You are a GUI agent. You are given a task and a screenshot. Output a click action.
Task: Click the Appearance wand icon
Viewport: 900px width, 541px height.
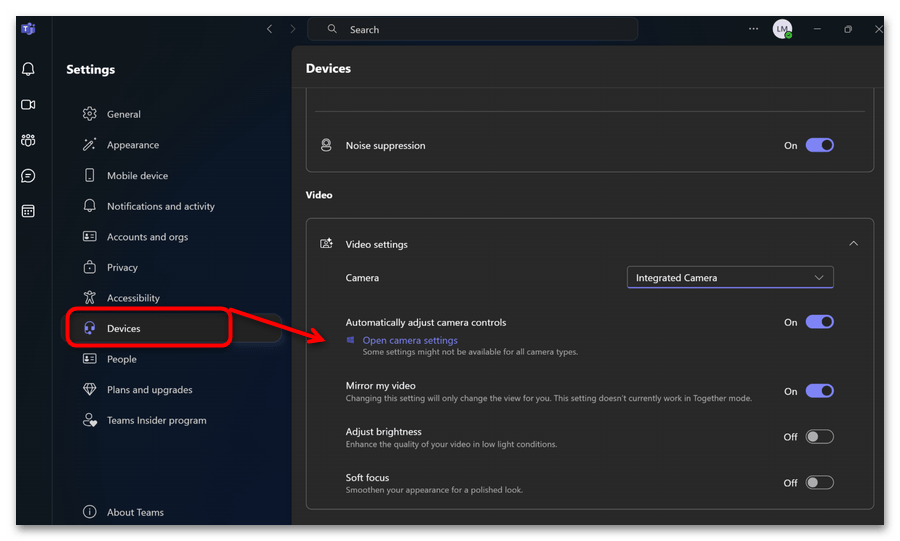(x=90, y=145)
